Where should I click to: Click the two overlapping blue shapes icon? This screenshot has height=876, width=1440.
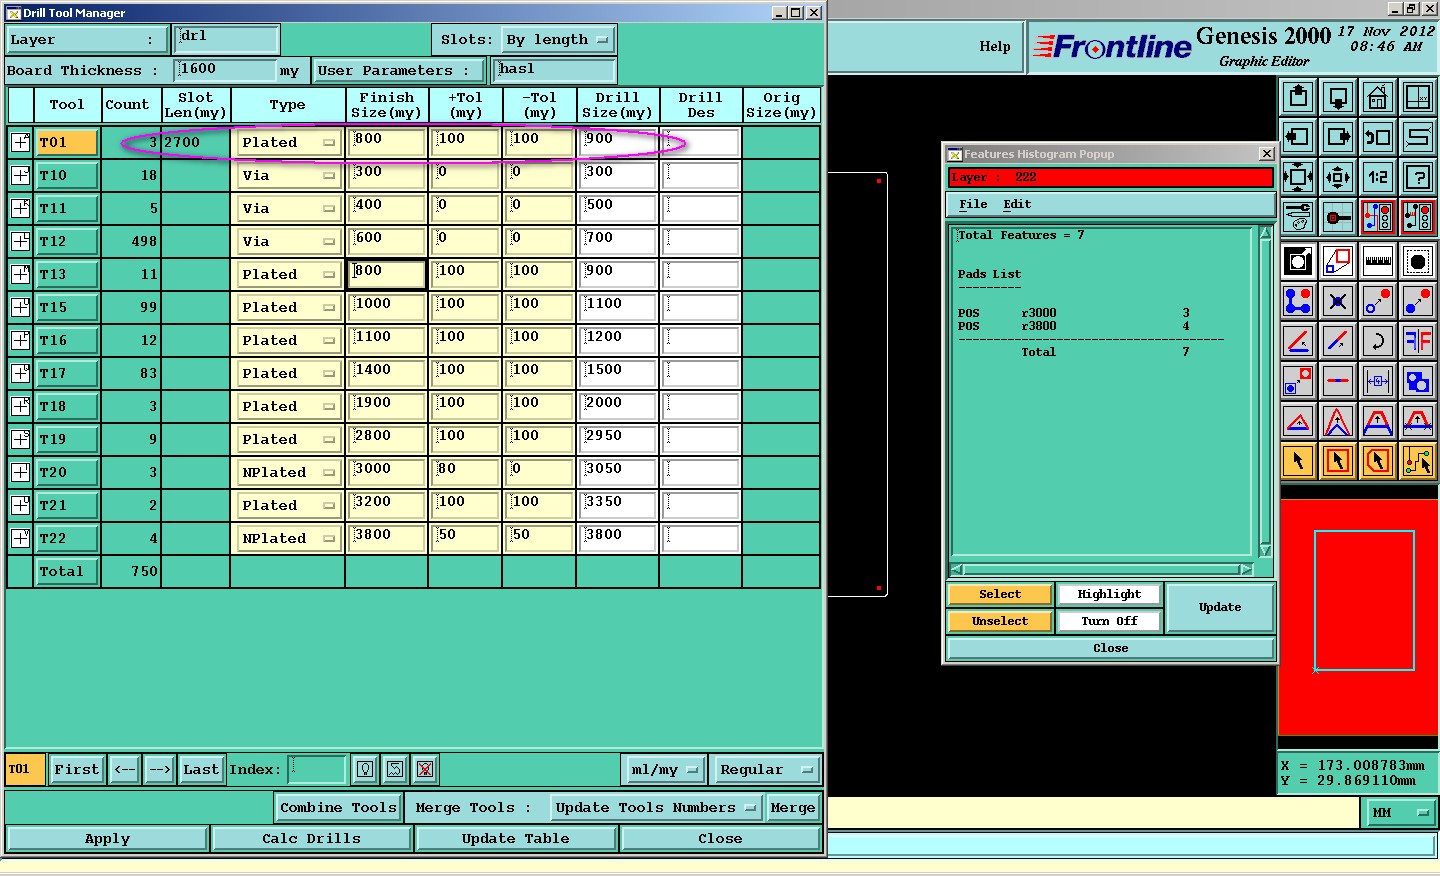click(x=1417, y=381)
